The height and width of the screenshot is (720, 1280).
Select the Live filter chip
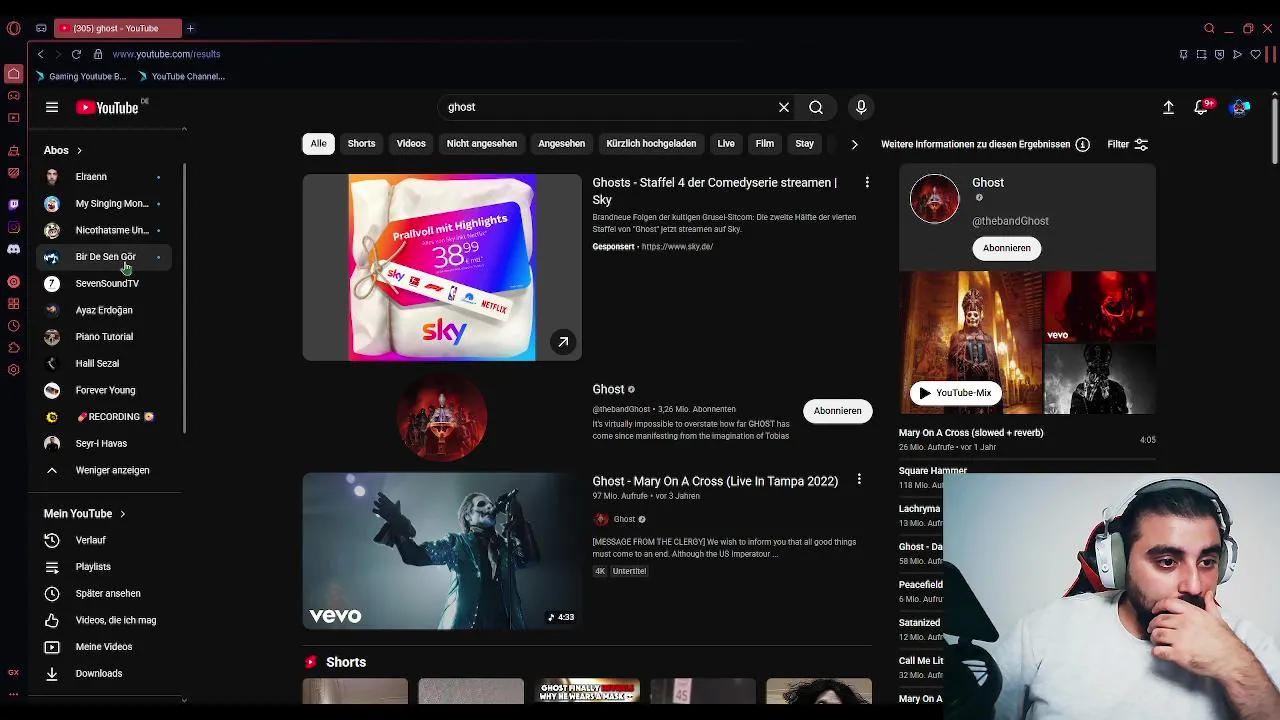click(x=726, y=144)
